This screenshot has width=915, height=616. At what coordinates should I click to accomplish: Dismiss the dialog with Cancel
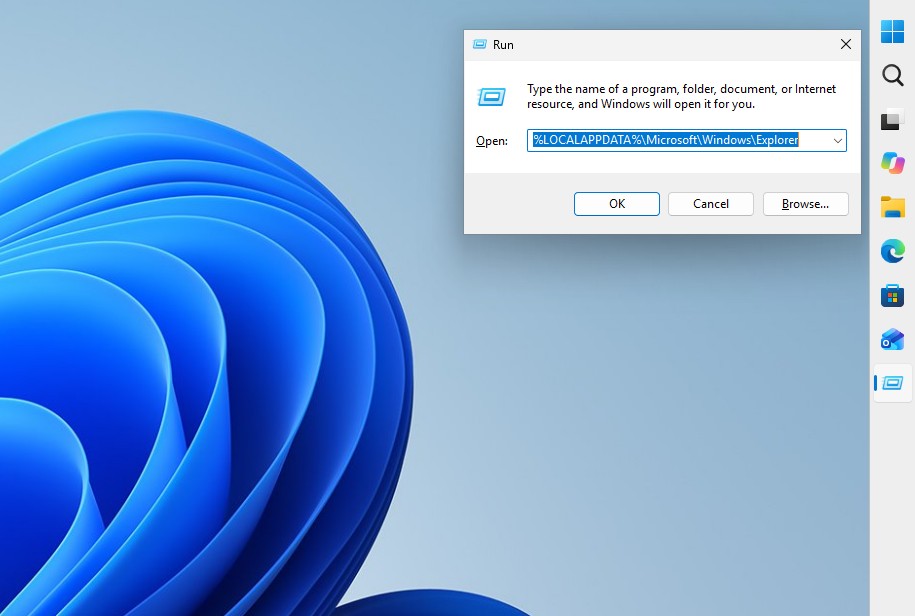711,204
